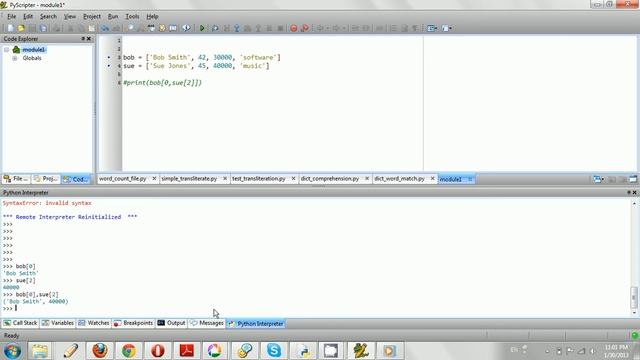Screen dimensions: 640x360
Task: Click the Debug icon next to Run
Action: click(x=215, y=28)
